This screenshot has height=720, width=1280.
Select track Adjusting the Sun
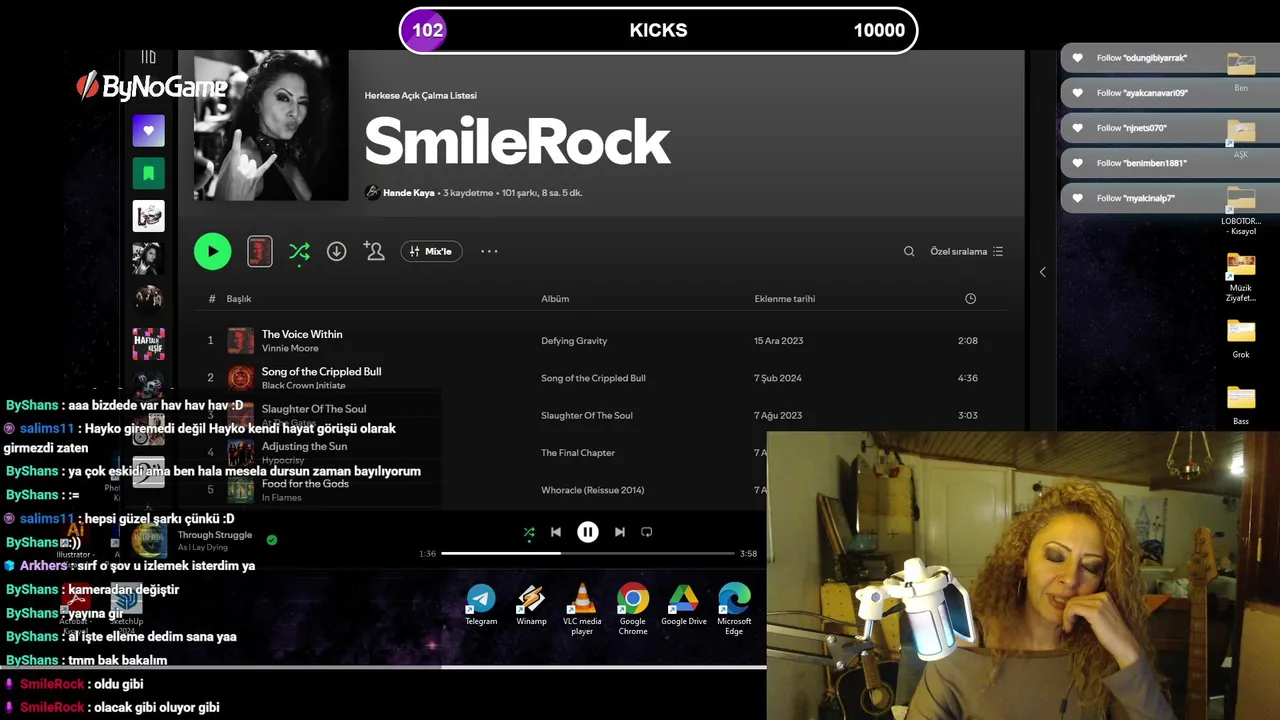pos(305,447)
